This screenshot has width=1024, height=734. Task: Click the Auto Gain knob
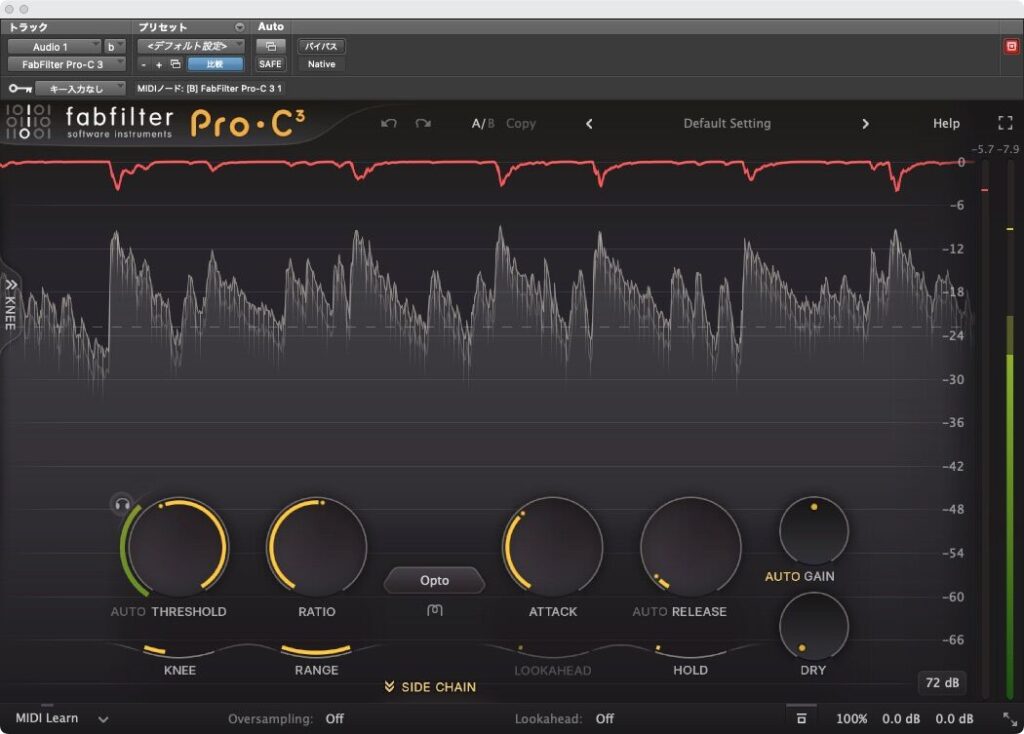[x=814, y=530]
